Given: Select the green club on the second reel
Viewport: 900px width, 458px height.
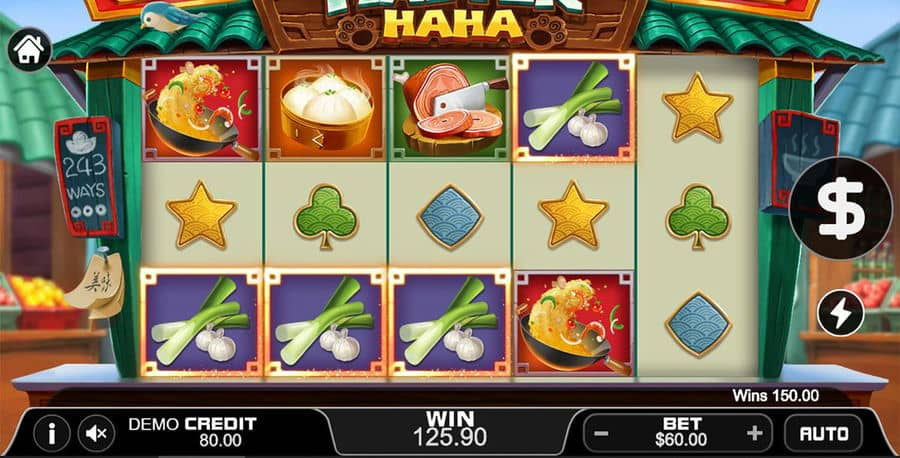Looking at the screenshot, I should pyautogui.click(x=326, y=216).
